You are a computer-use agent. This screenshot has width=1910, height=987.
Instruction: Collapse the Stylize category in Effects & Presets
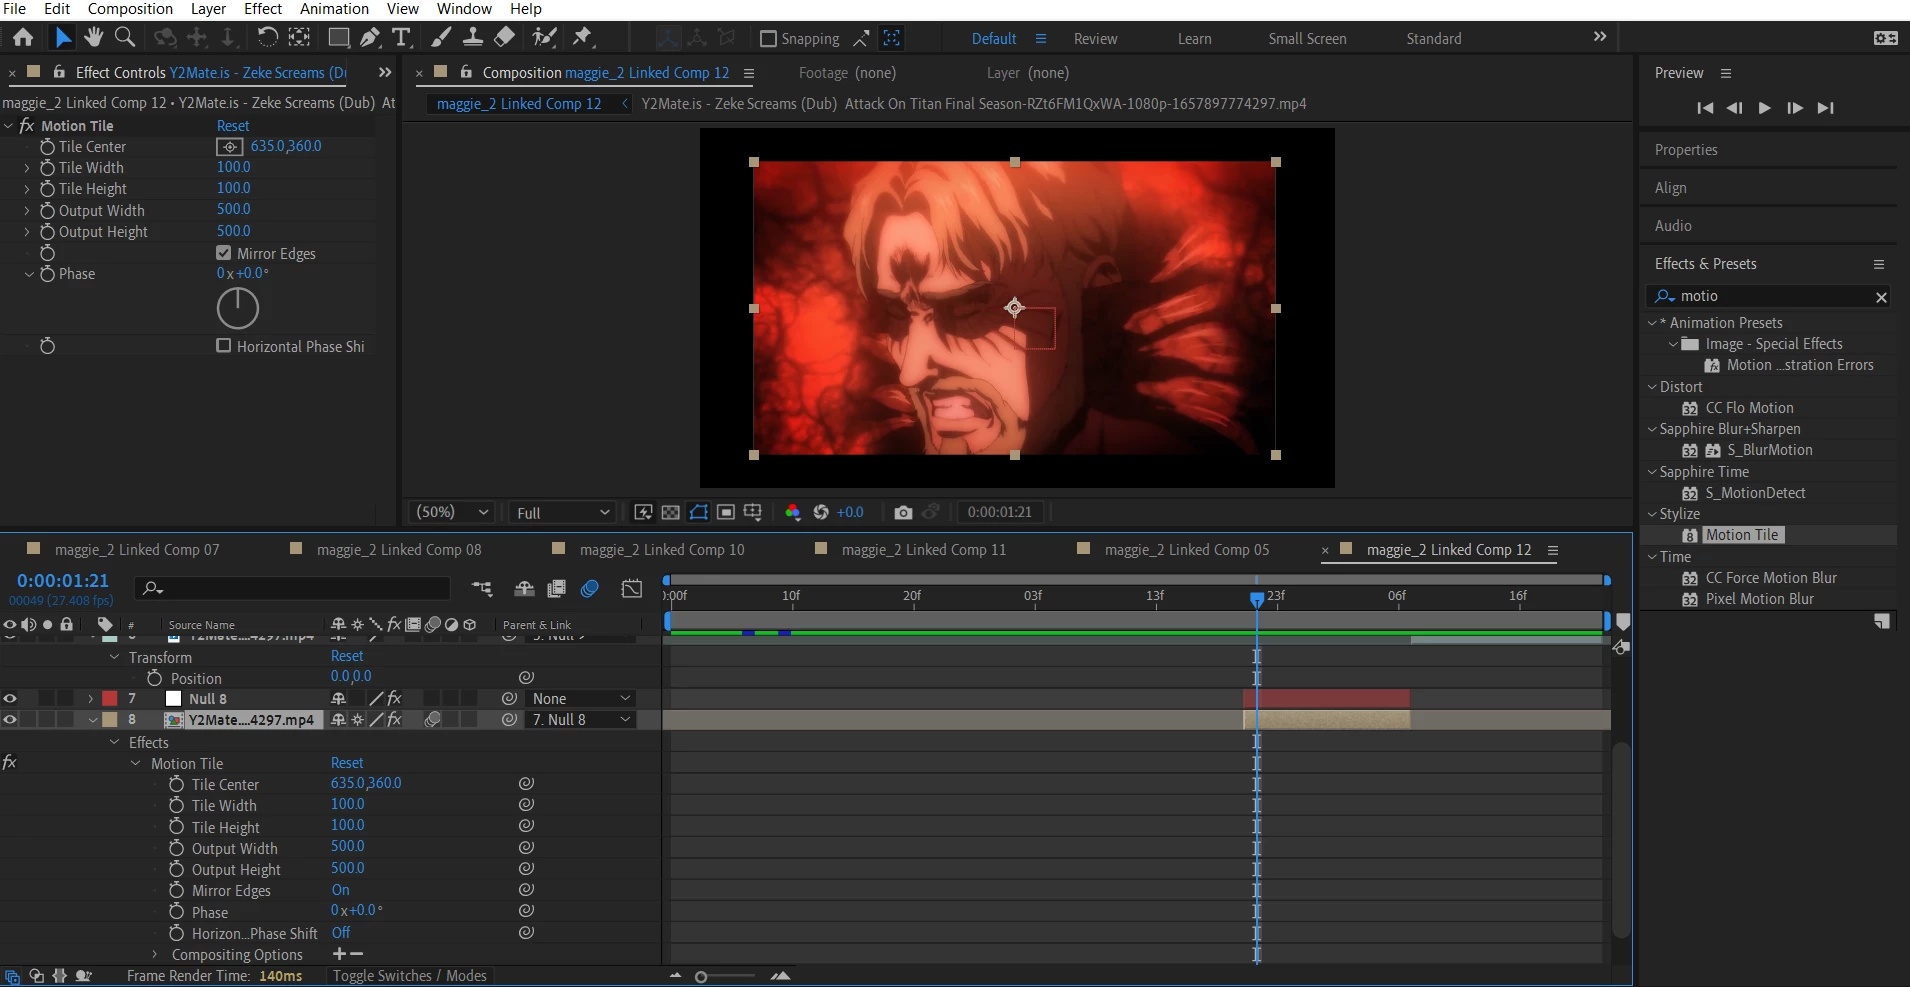(1652, 514)
